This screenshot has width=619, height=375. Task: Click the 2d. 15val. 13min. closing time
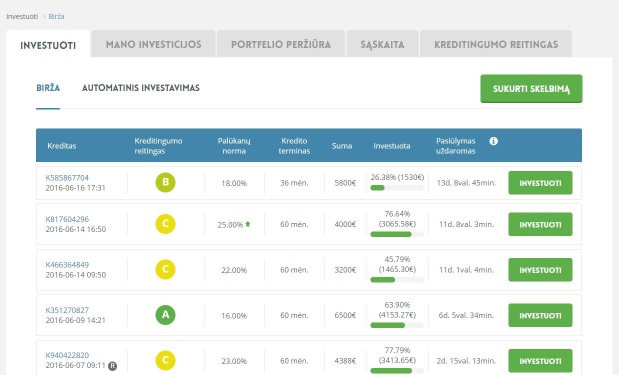click(466, 360)
